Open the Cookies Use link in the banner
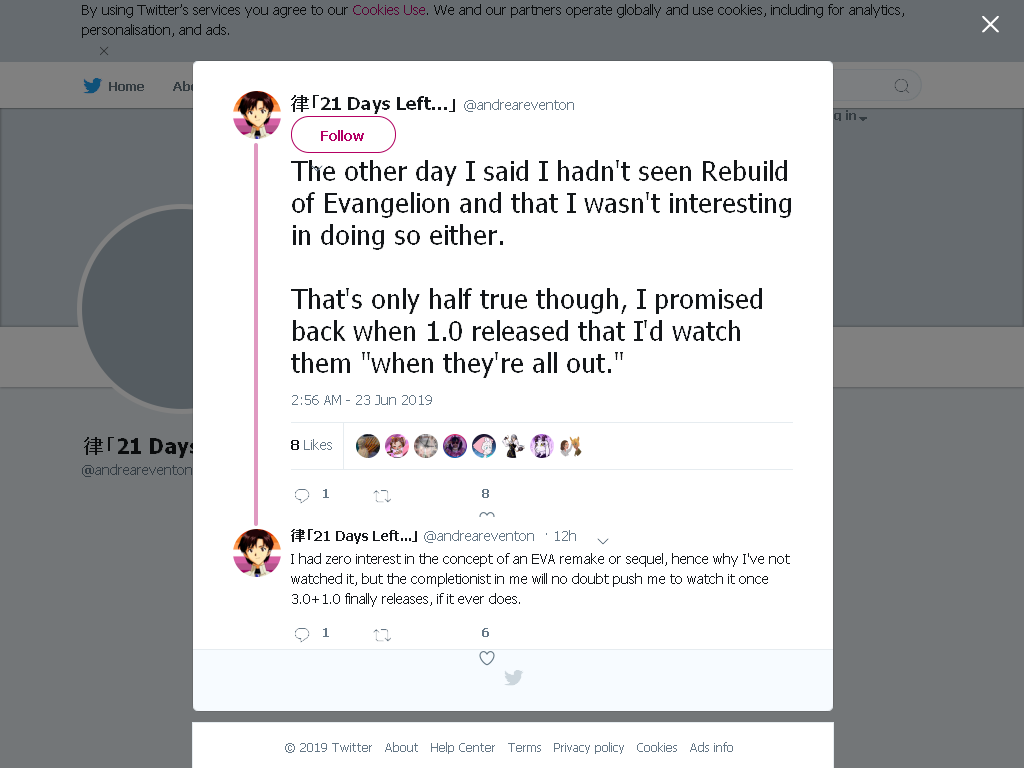Image resolution: width=1024 pixels, height=768 pixels. [389, 10]
